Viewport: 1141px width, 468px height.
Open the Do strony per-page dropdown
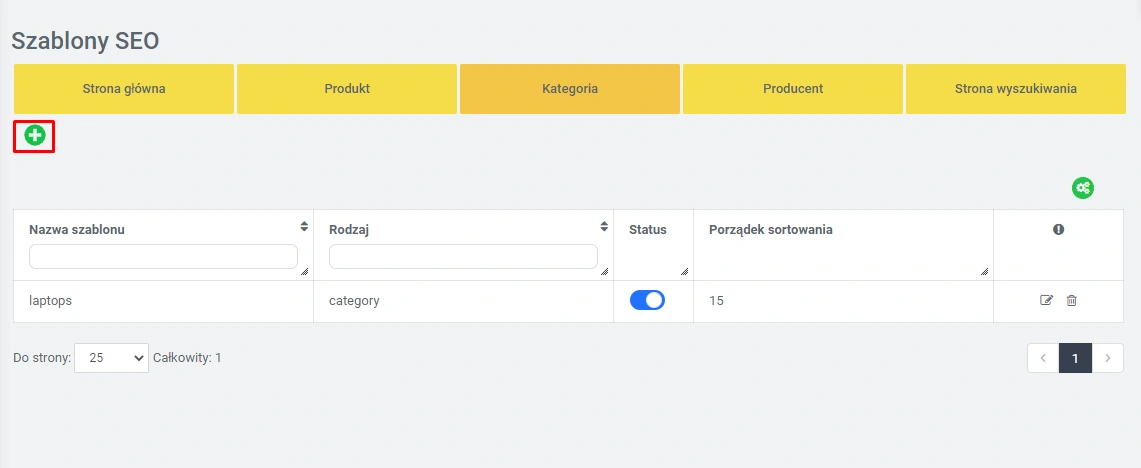click(x=111, y=357)
